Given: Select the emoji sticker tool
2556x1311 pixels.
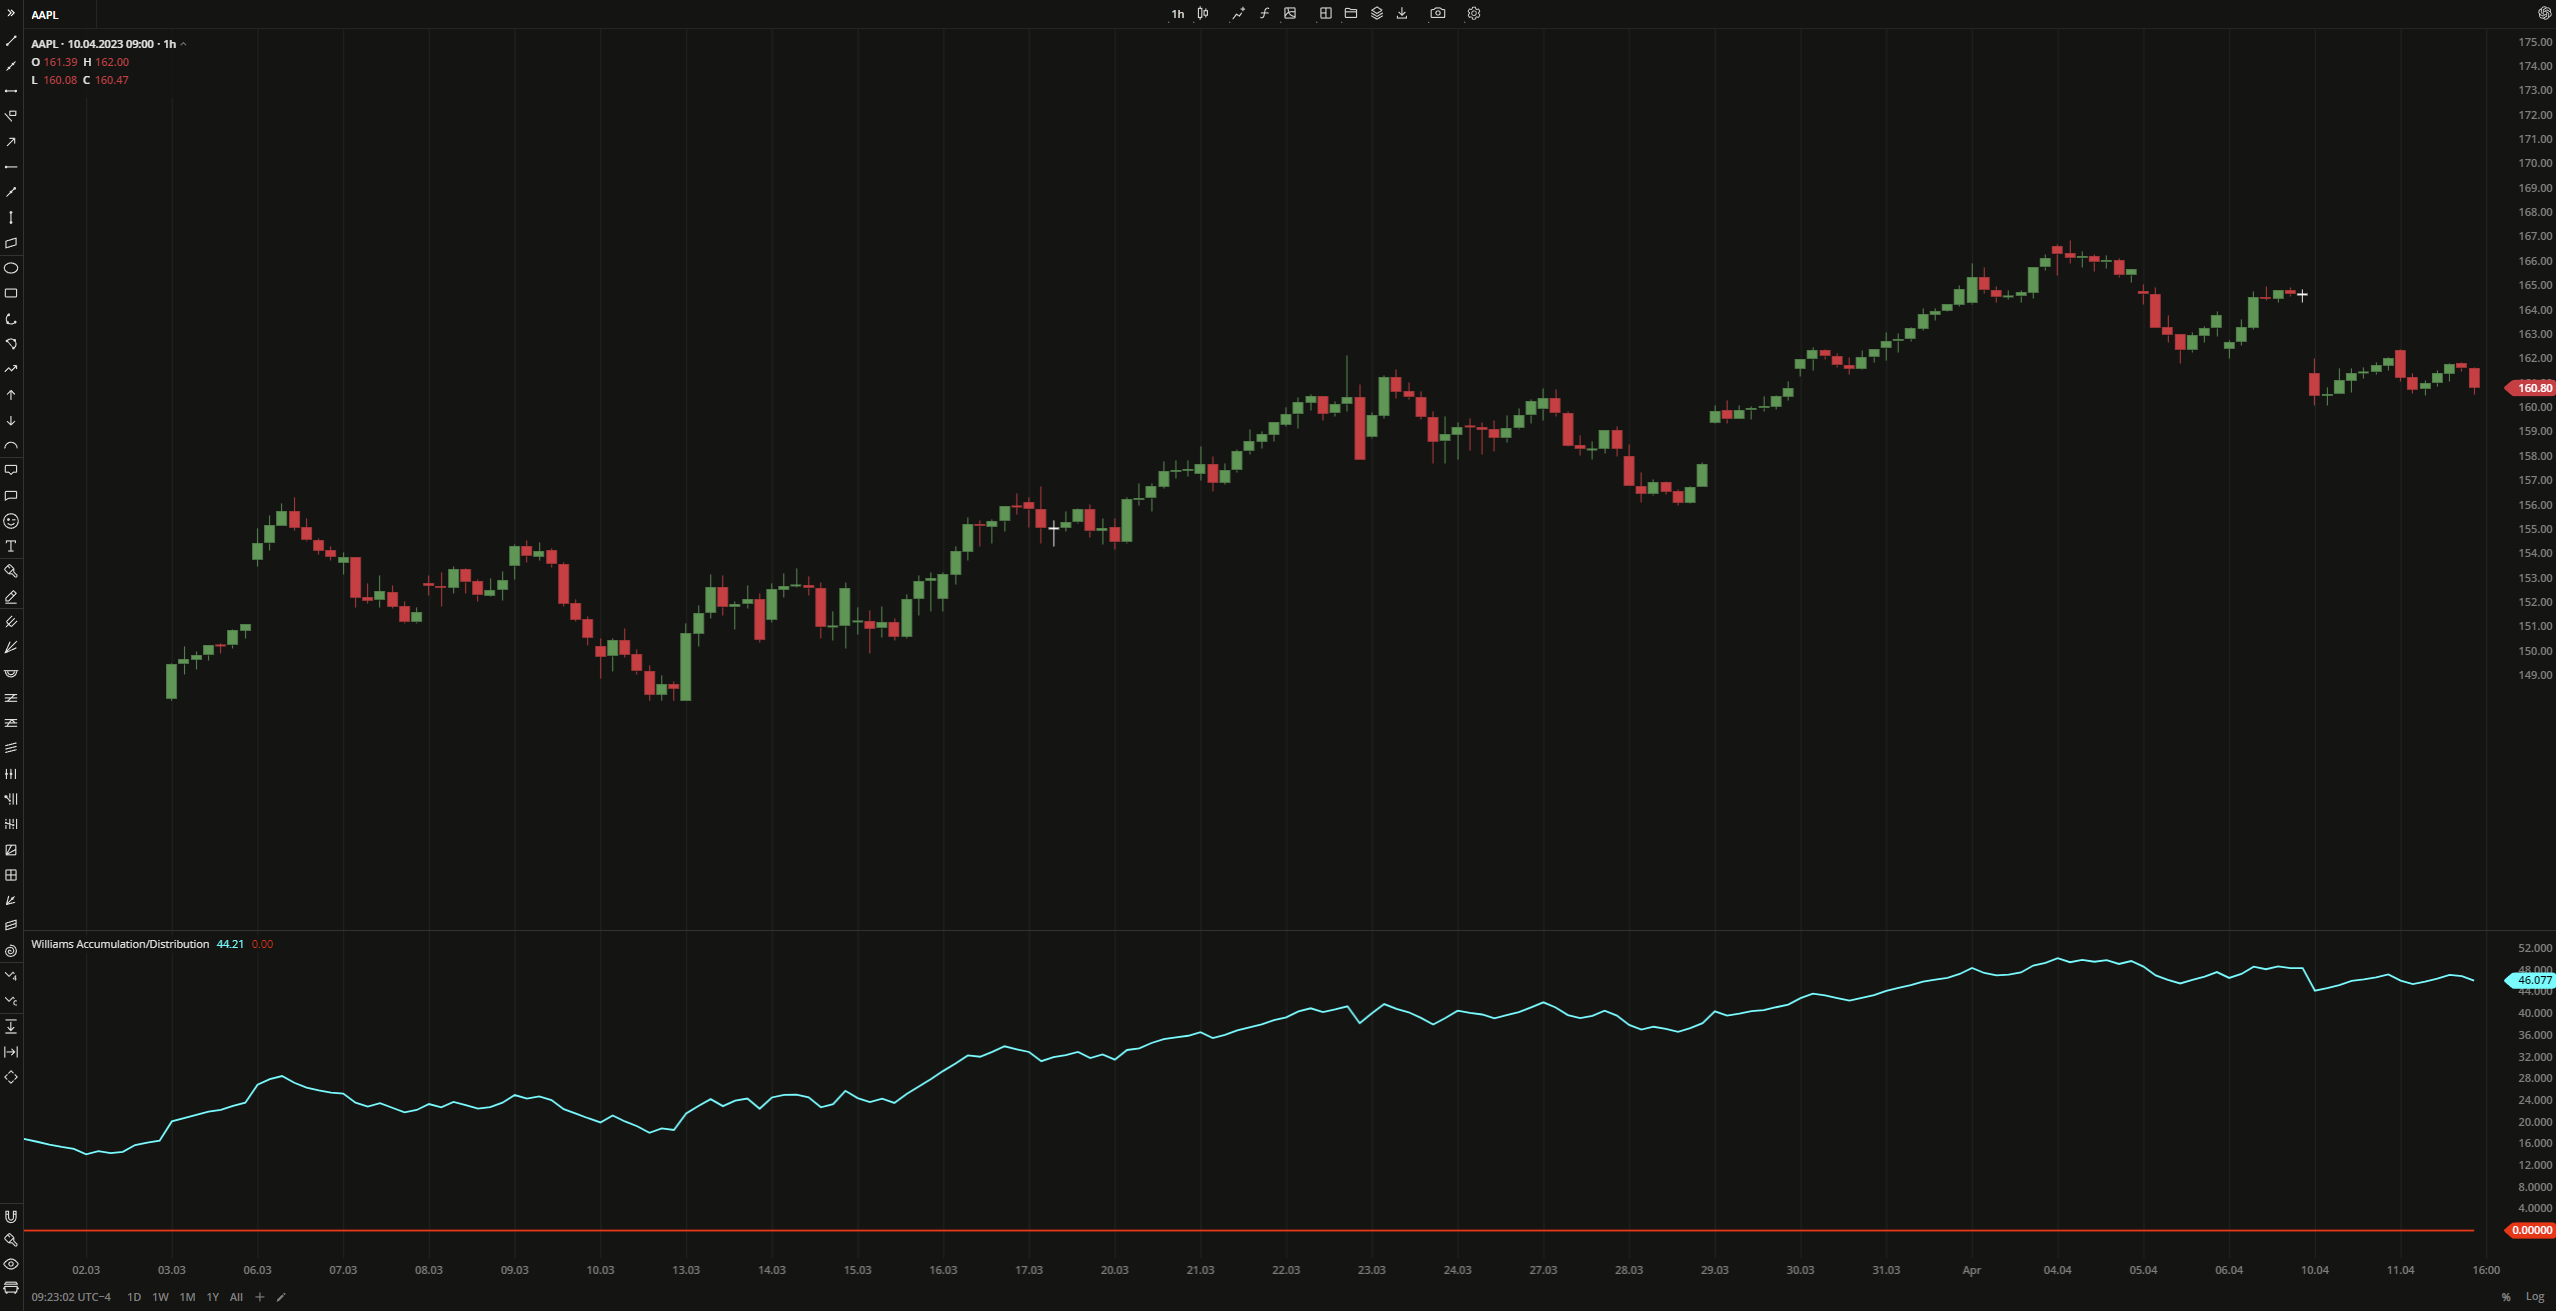Looking at the screenshot, I should tap(11, 521).
